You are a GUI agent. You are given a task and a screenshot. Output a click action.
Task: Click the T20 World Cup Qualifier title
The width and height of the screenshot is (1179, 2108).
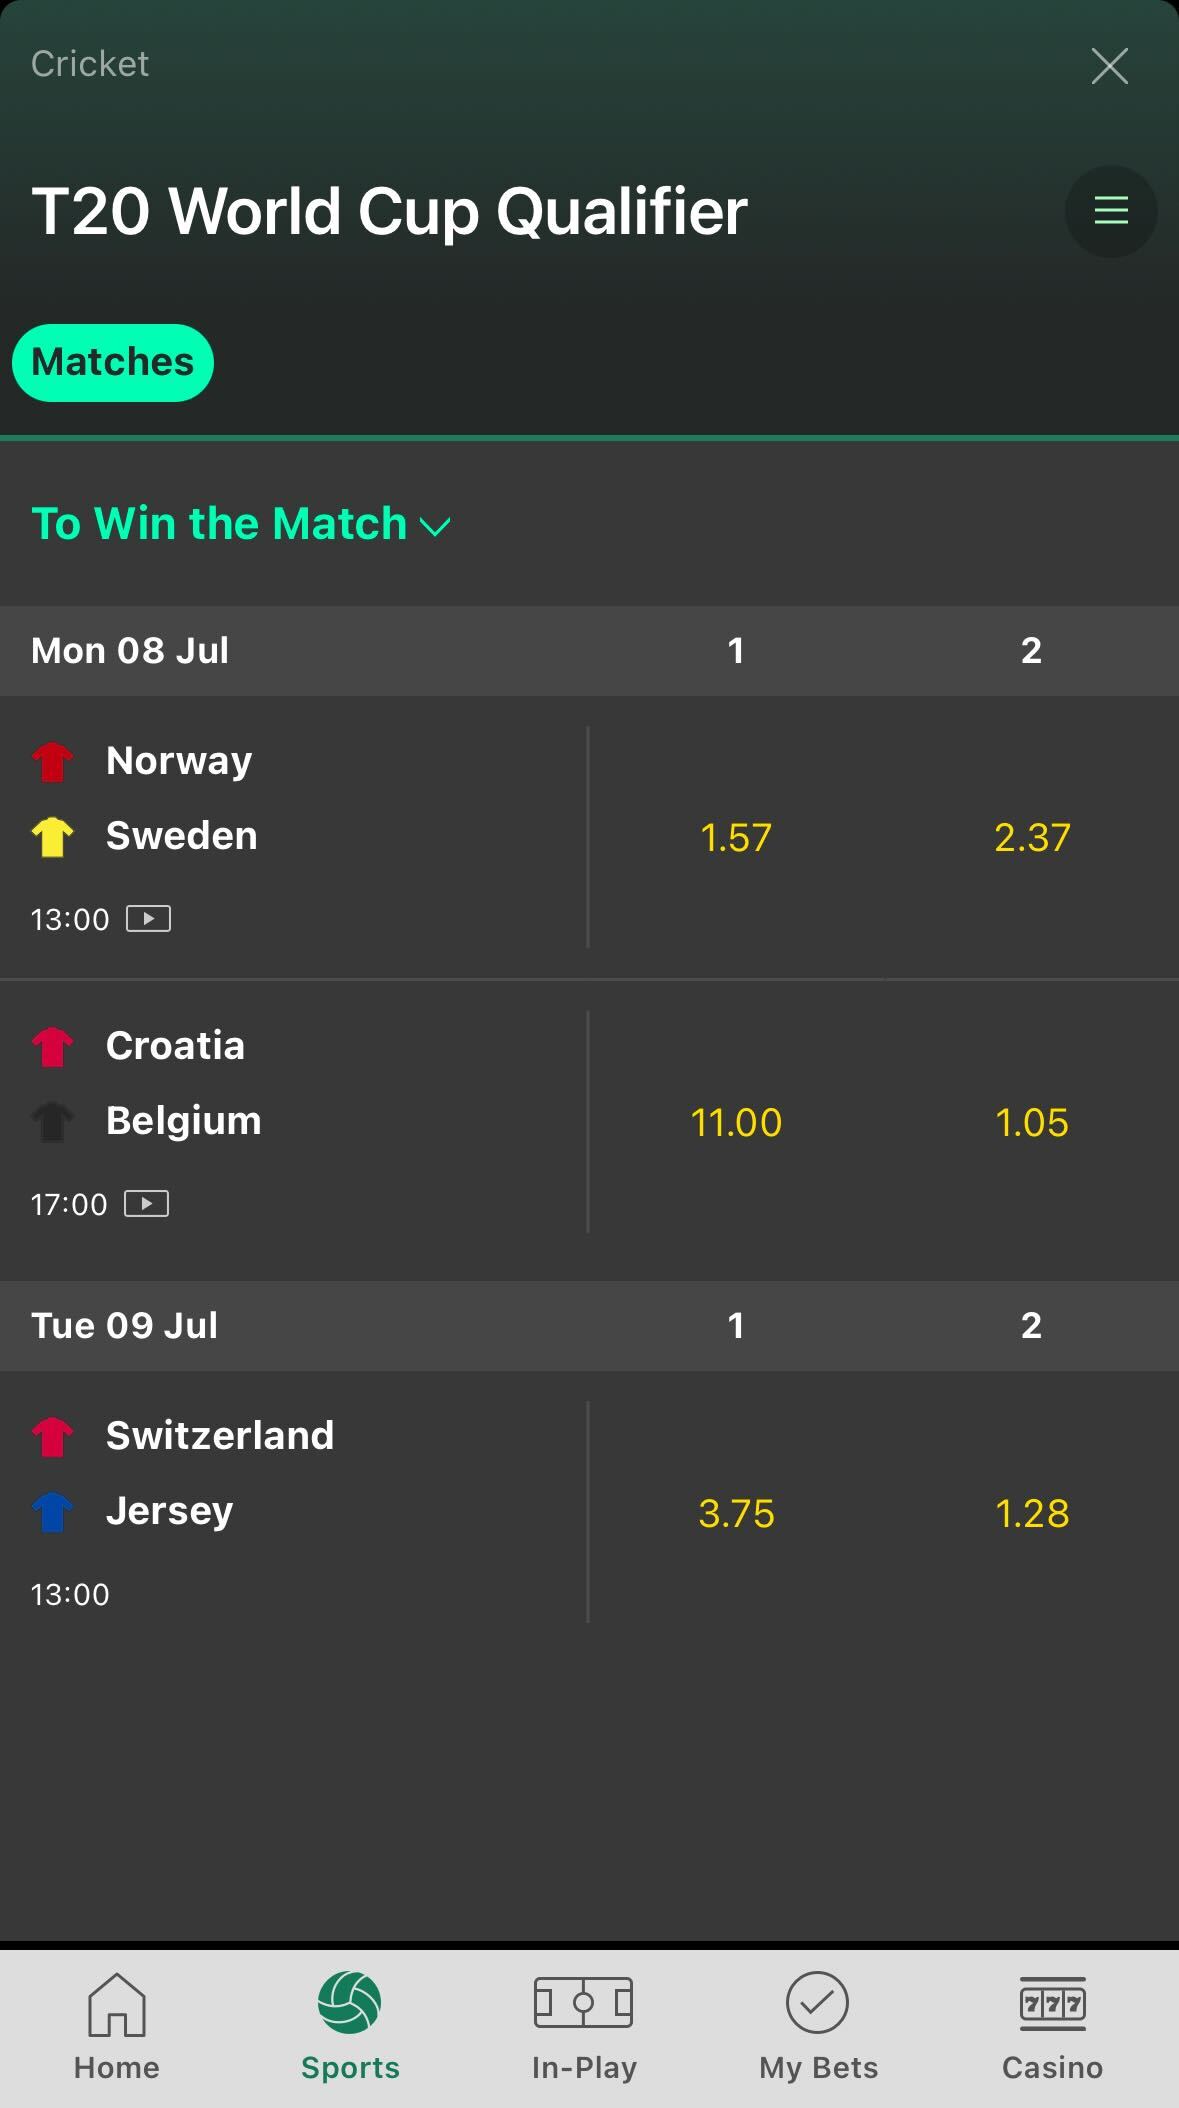click(389, 210)
